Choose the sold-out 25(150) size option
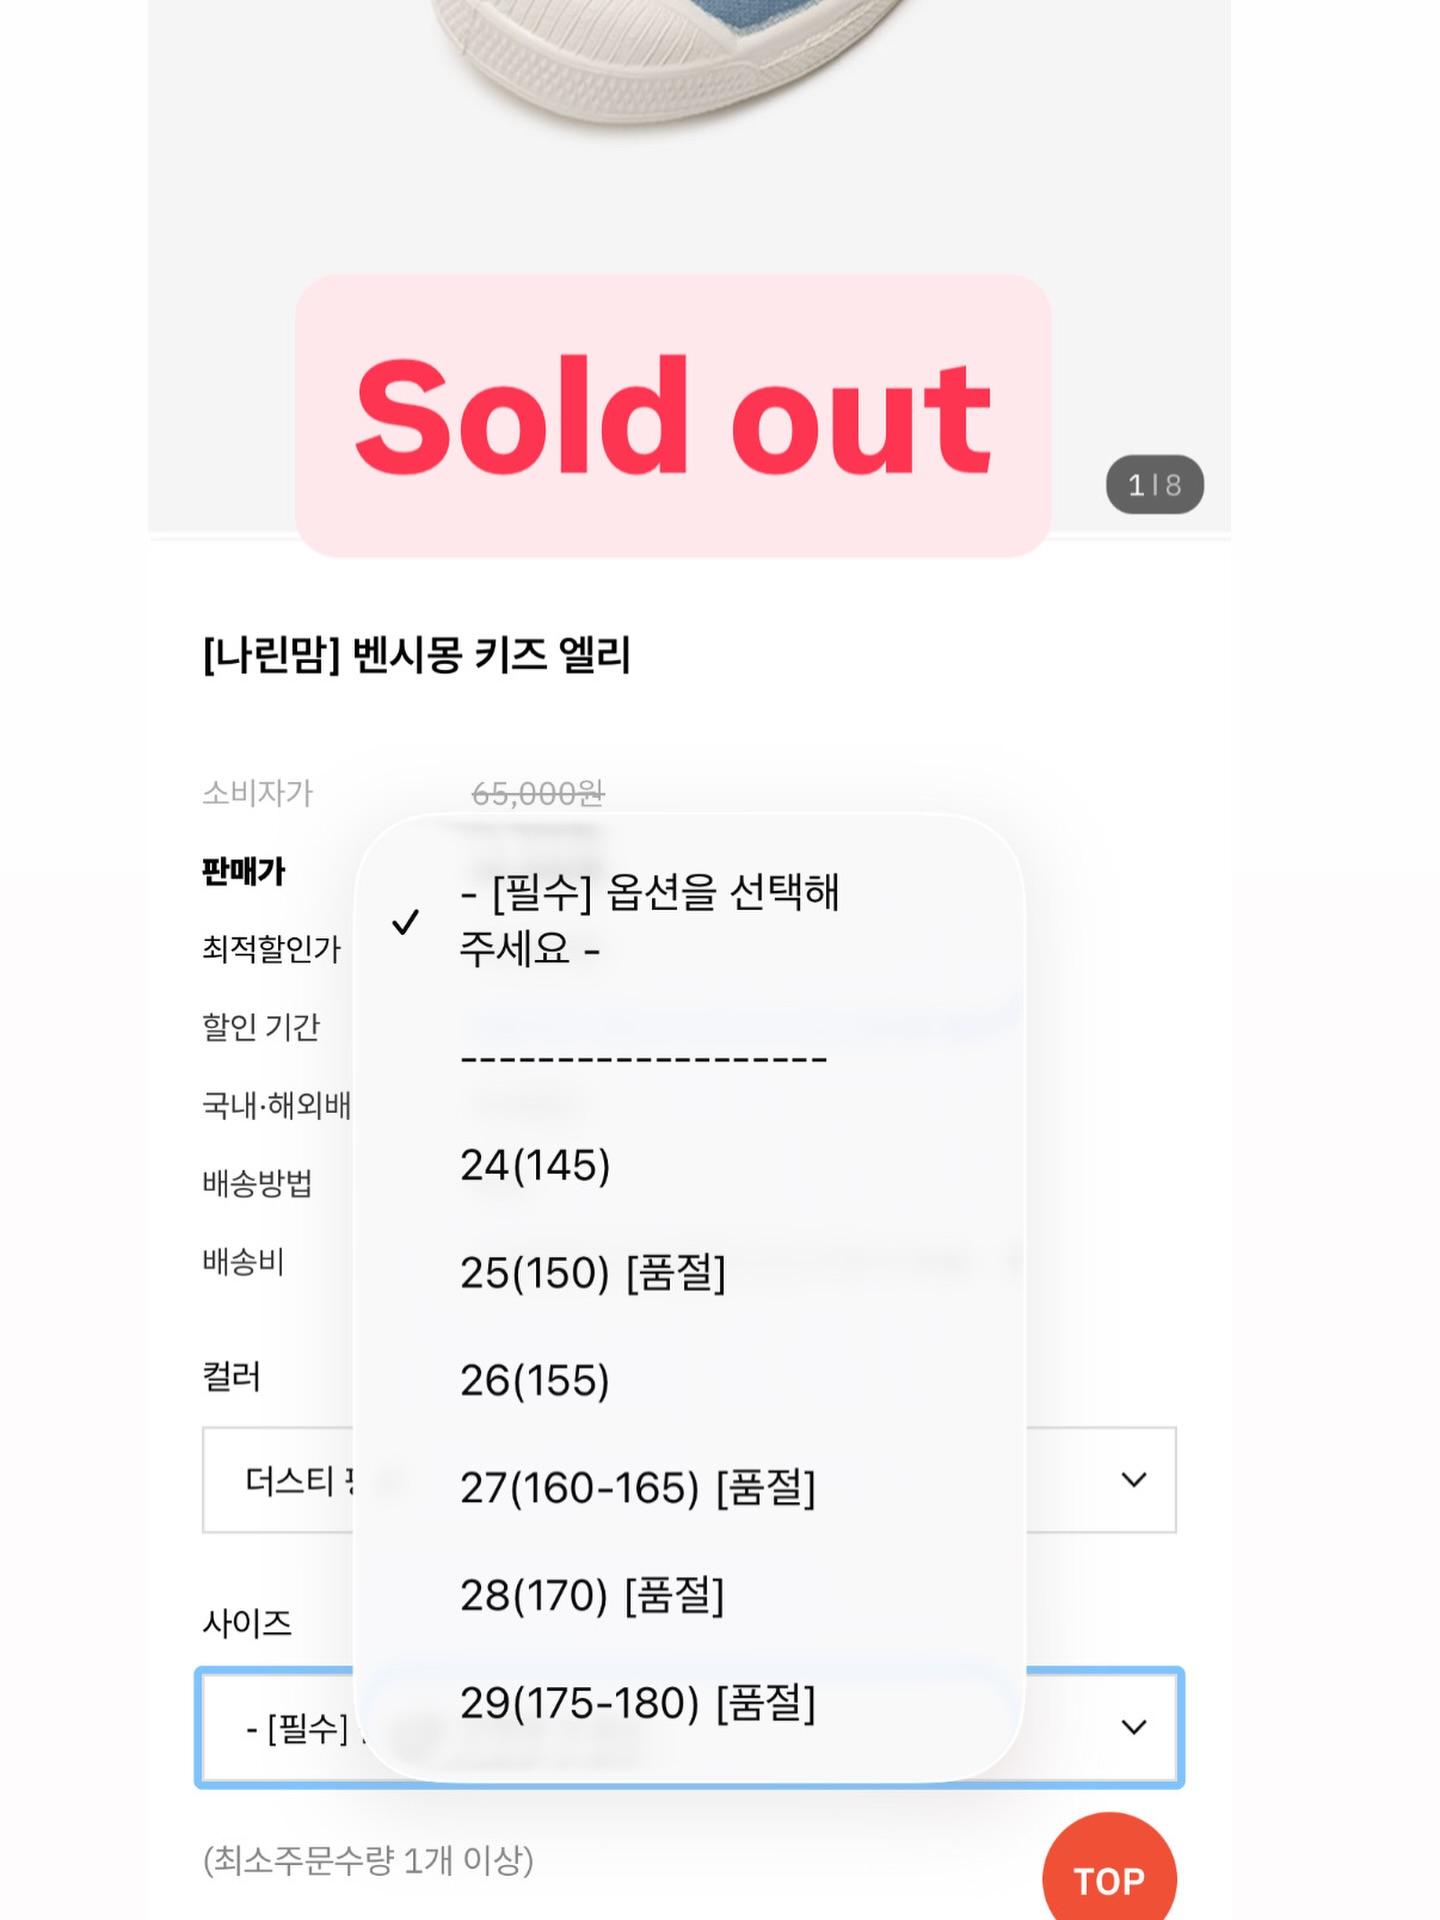This screenshot has height=1920, width=1440. (592, 1273)
